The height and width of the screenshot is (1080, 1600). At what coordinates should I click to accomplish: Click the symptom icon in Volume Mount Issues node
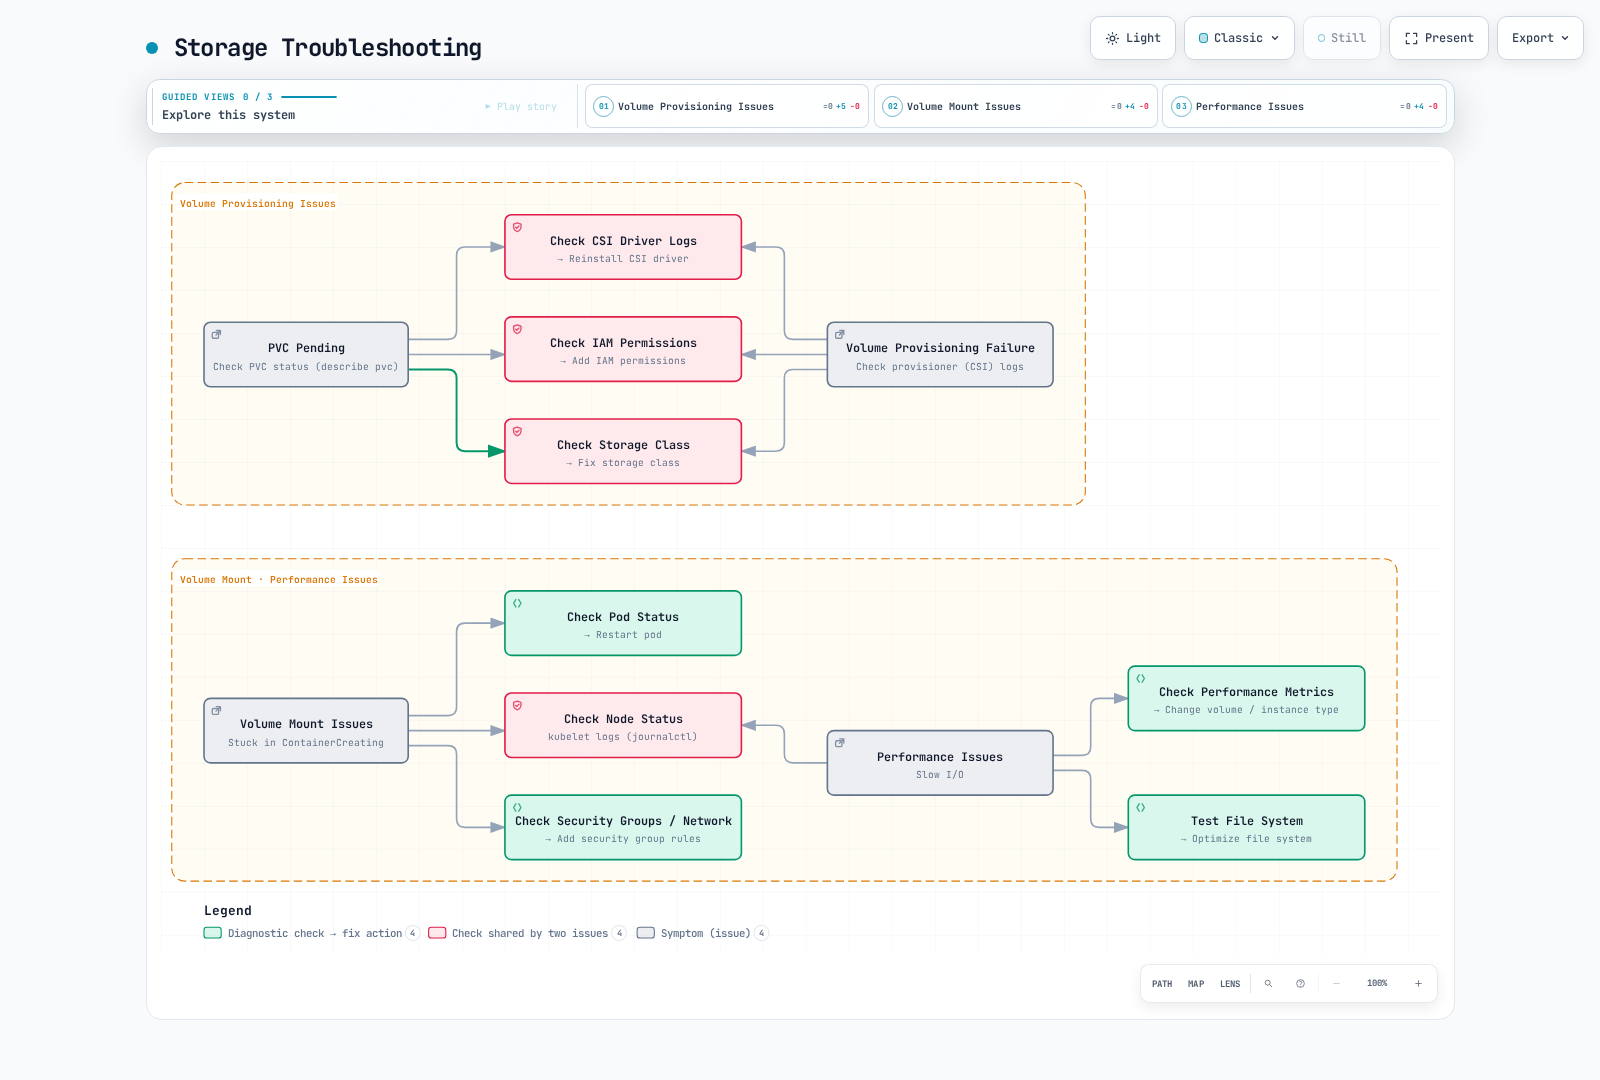coord(216,711)
